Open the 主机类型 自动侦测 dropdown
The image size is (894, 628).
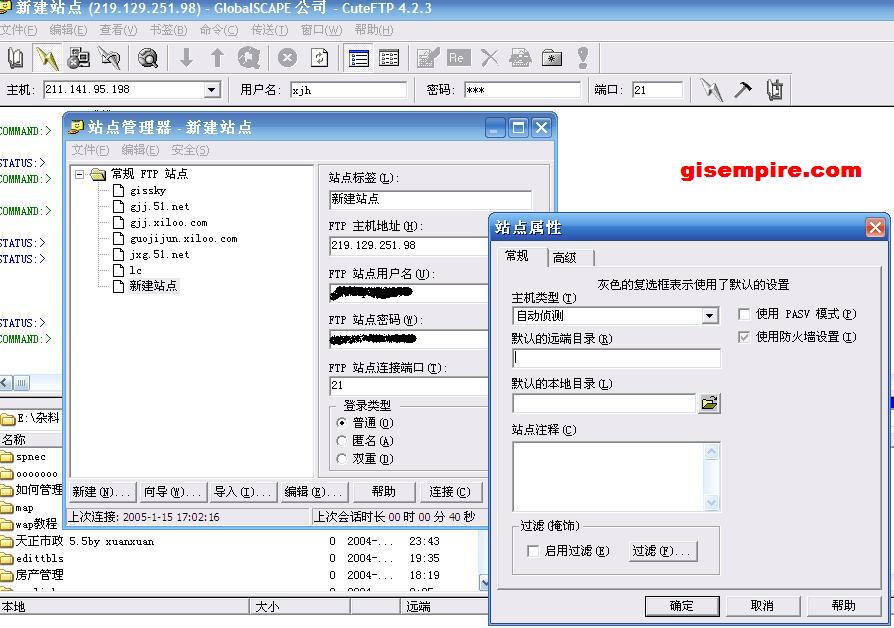(x=709, y=315)
